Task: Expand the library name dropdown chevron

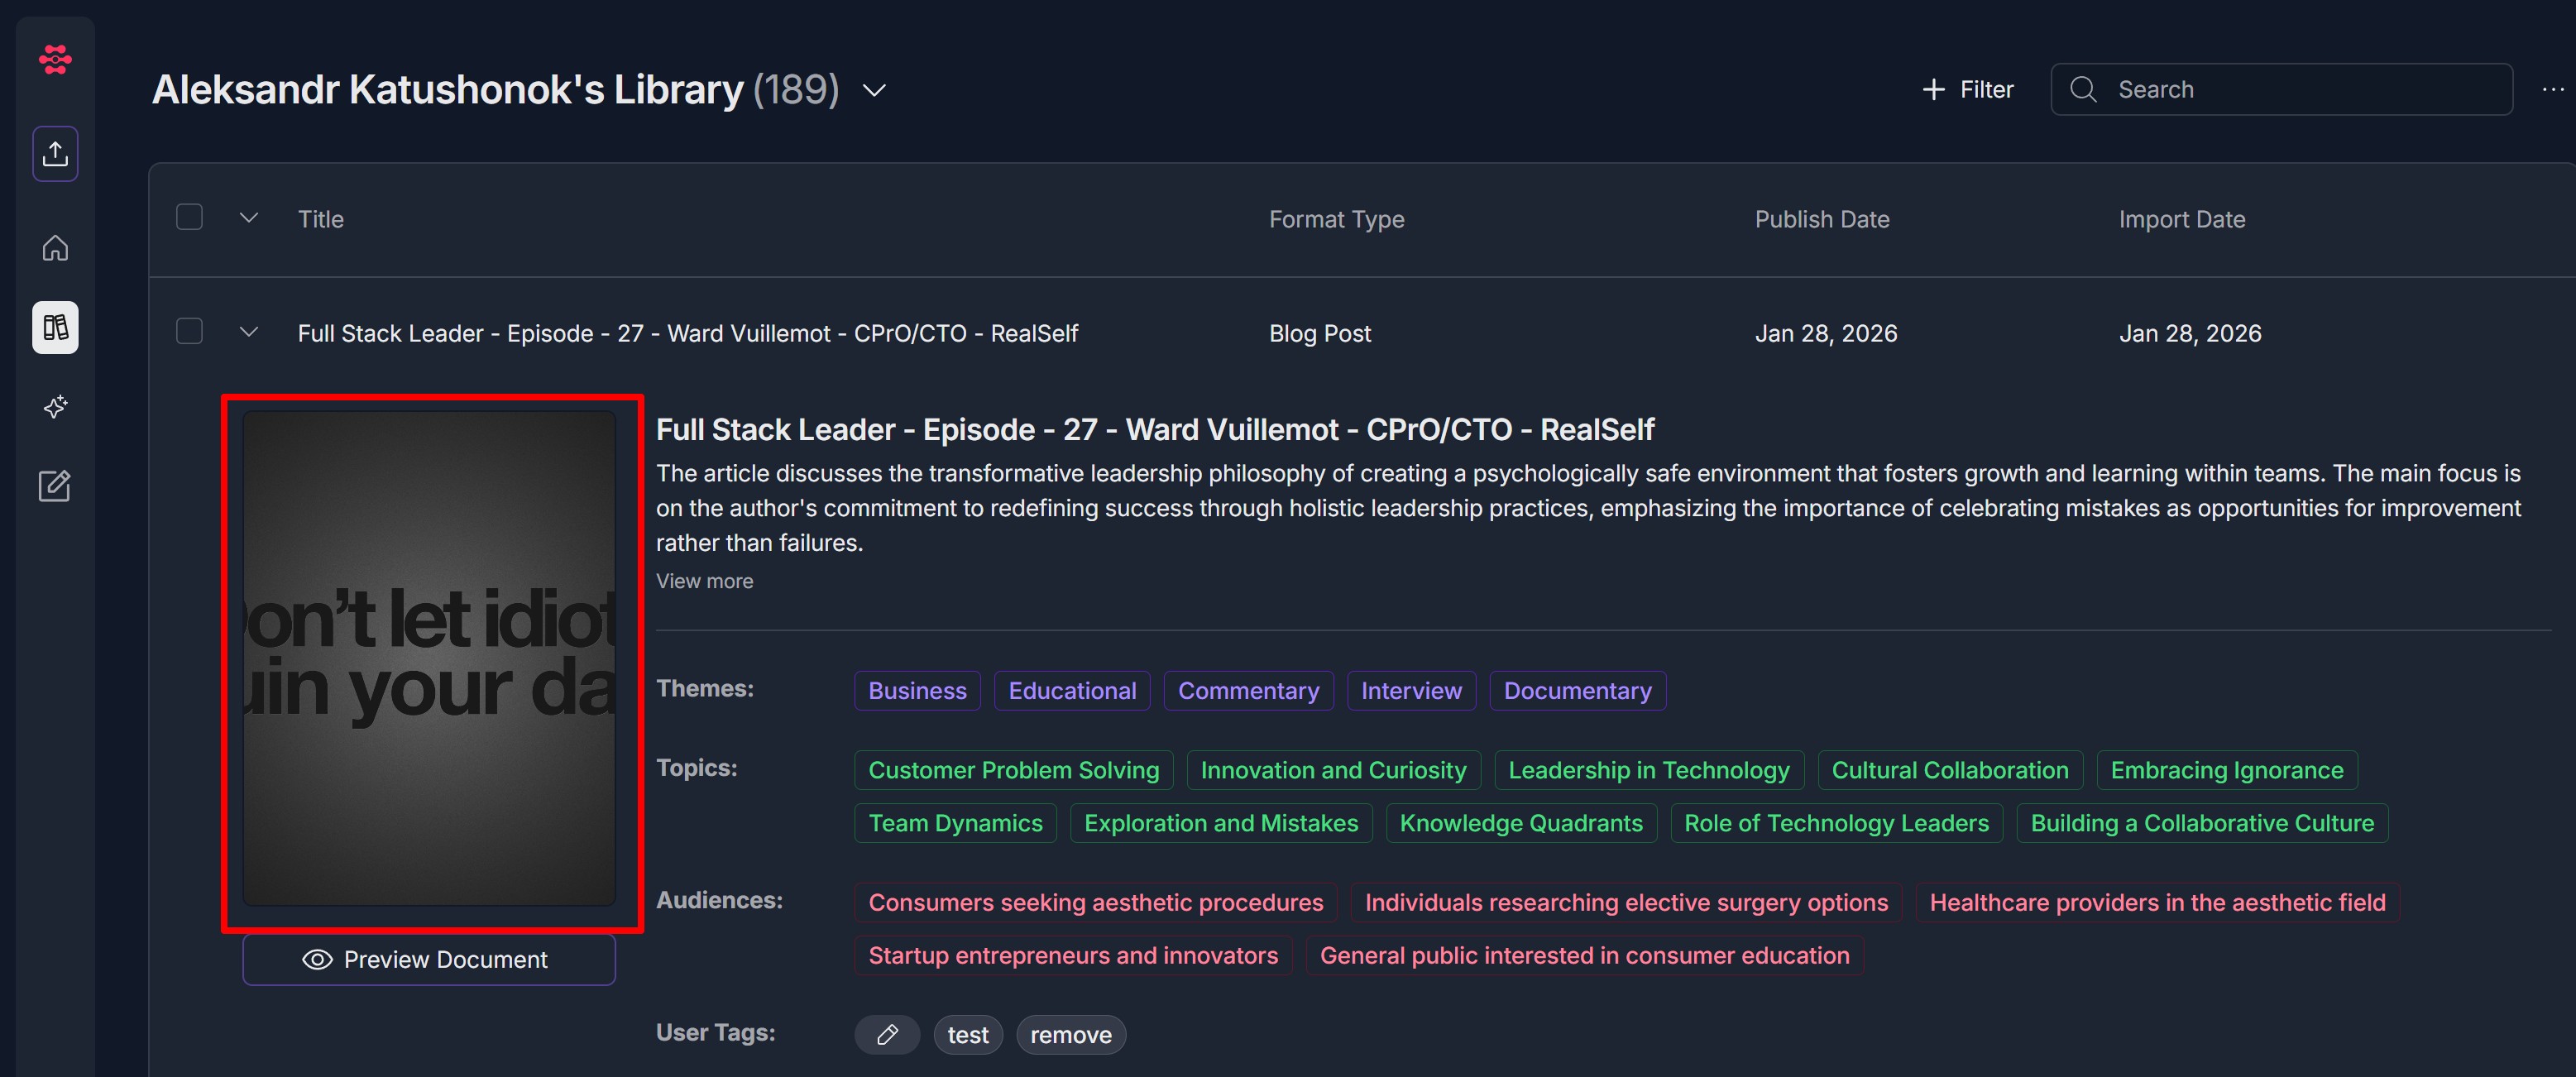Action: pyautogui.click(x=874, y=91)
